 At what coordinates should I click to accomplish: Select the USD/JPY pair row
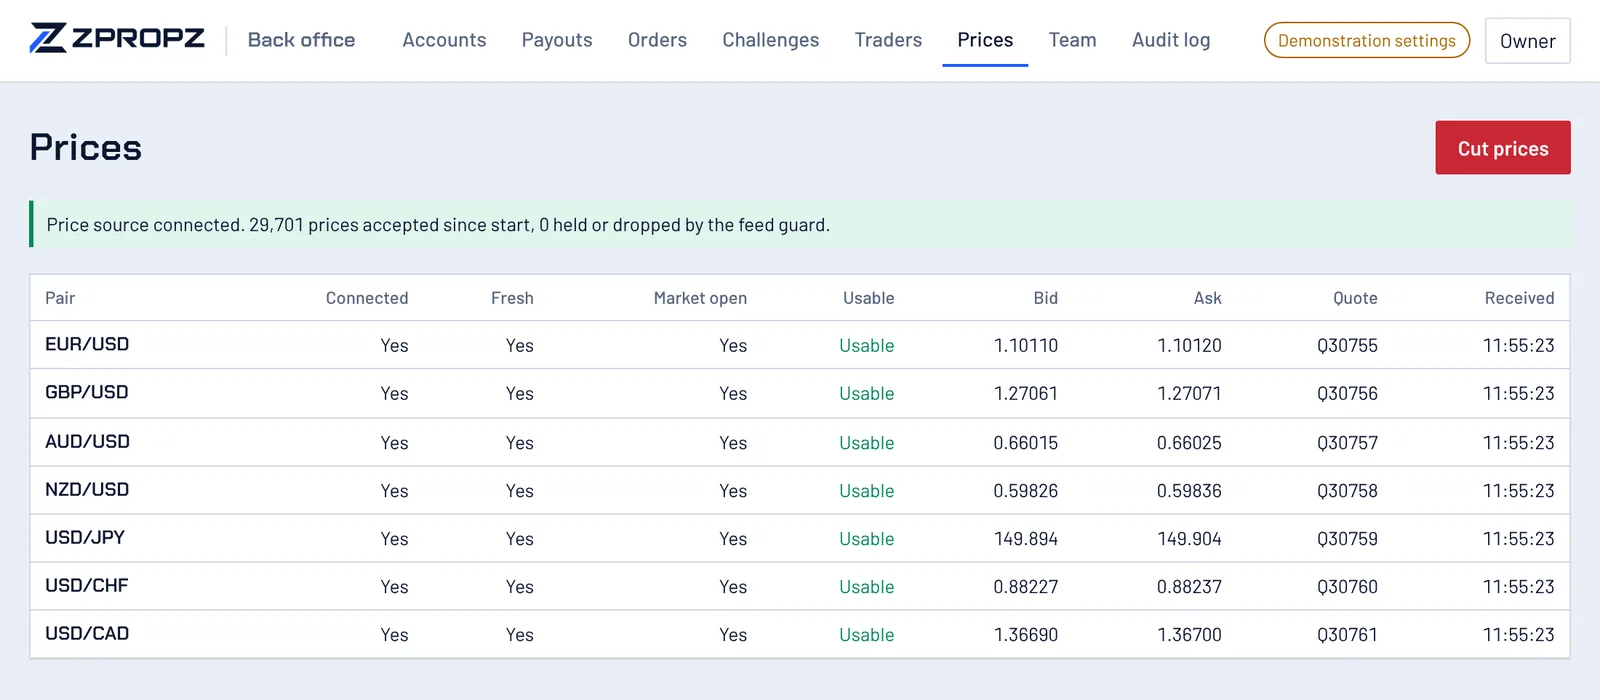tap(800, 538)
